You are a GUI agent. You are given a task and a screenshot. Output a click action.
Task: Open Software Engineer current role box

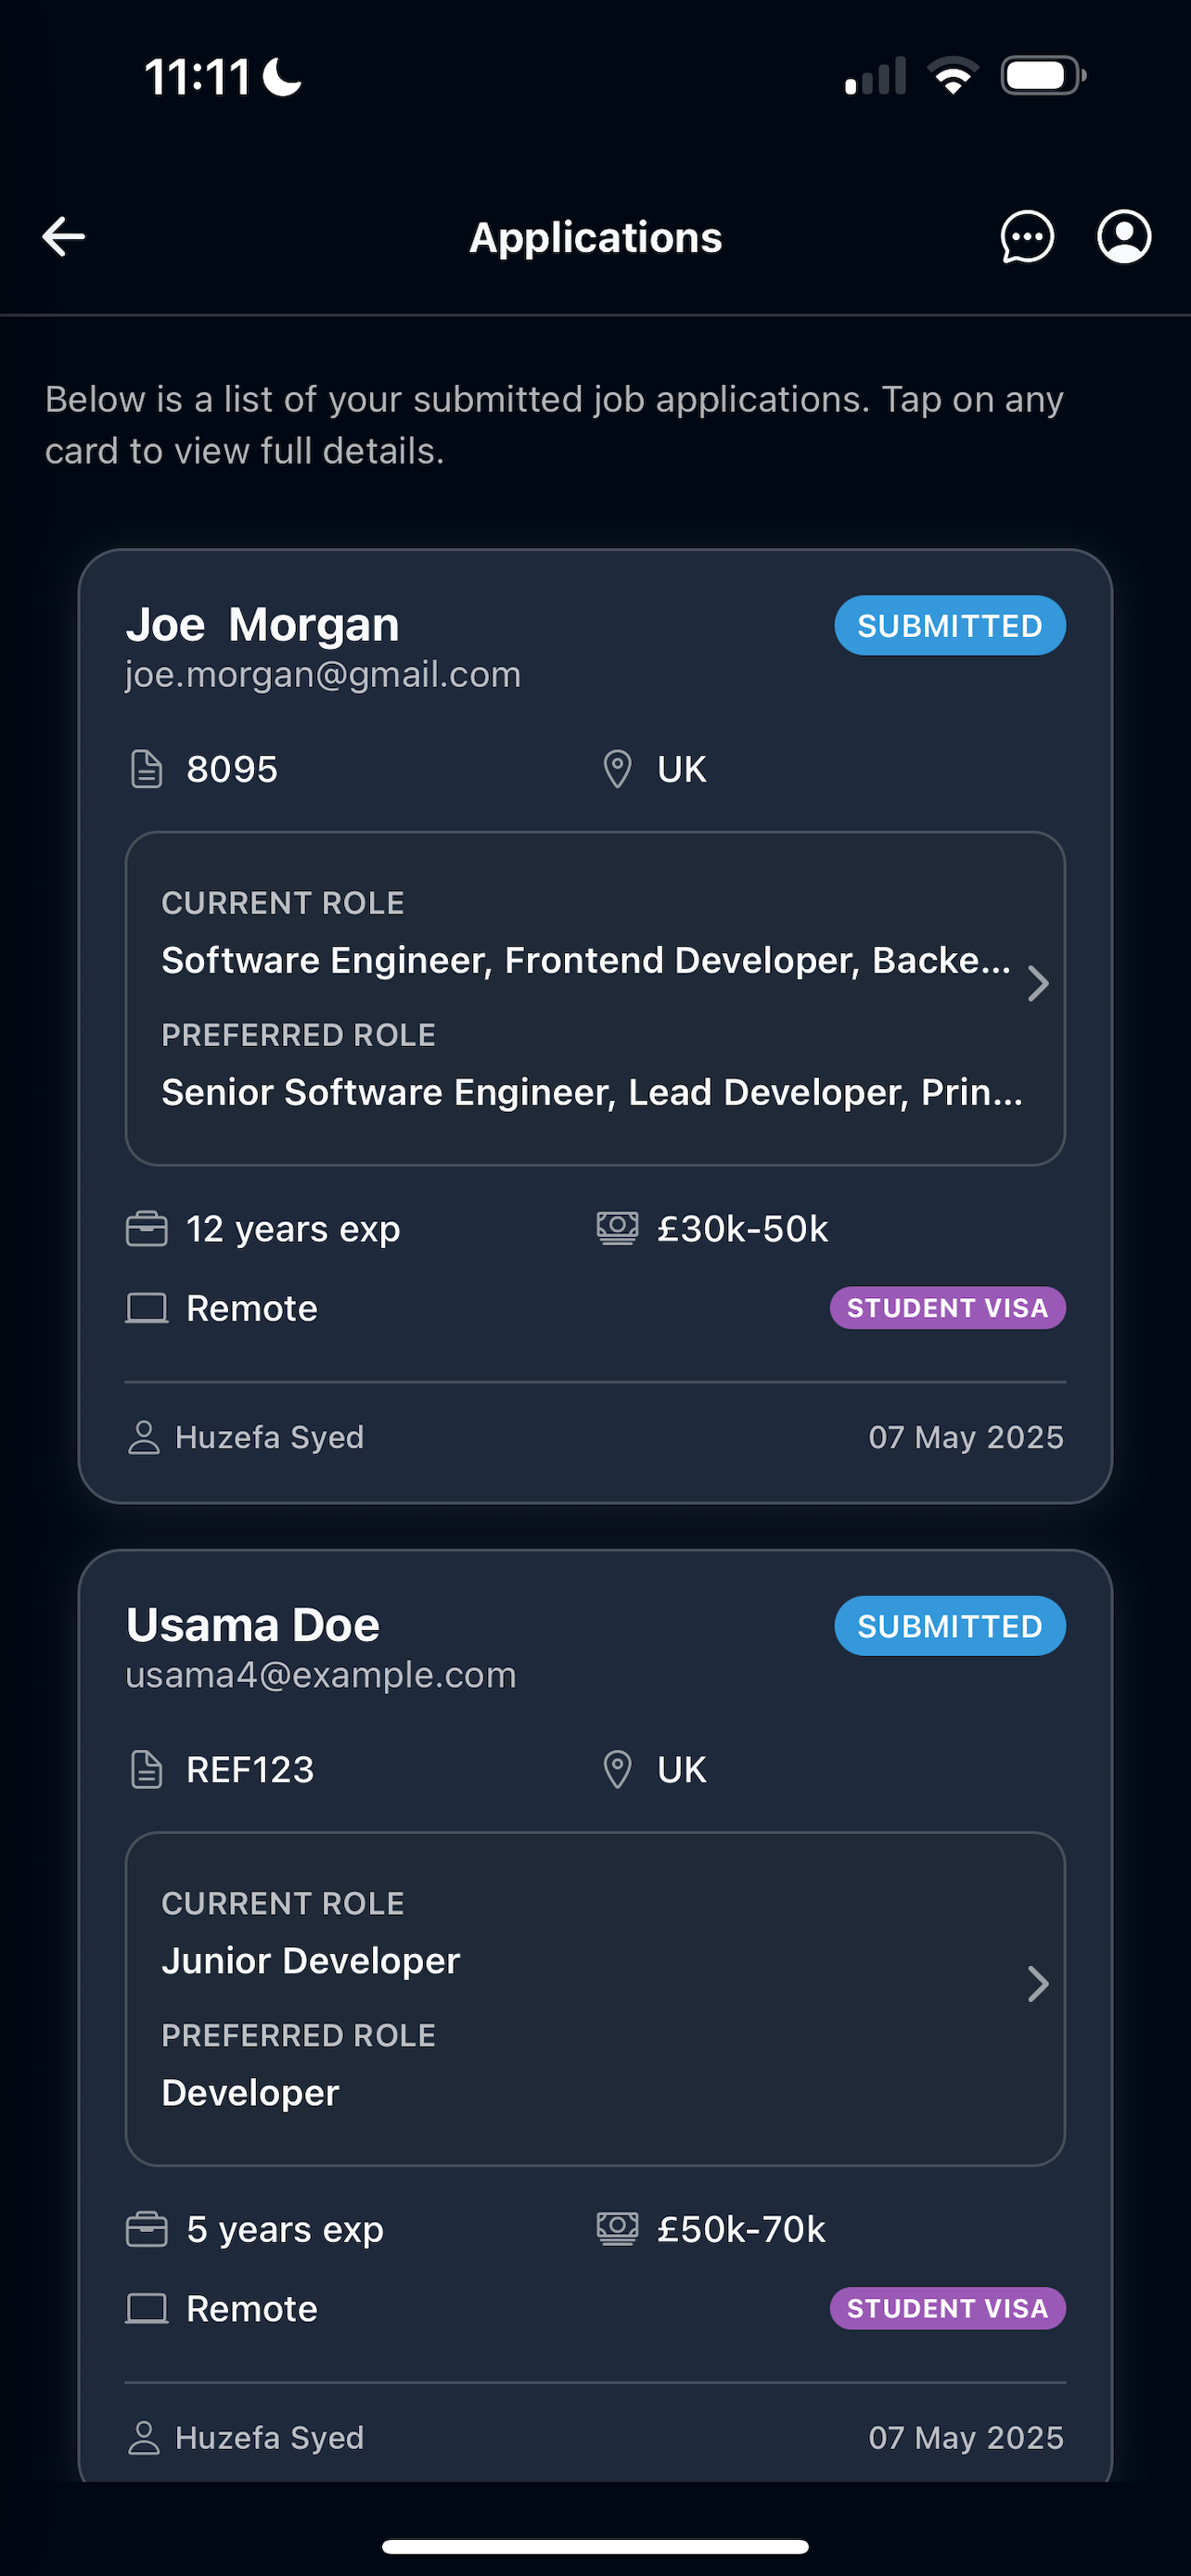coord(595,999)
